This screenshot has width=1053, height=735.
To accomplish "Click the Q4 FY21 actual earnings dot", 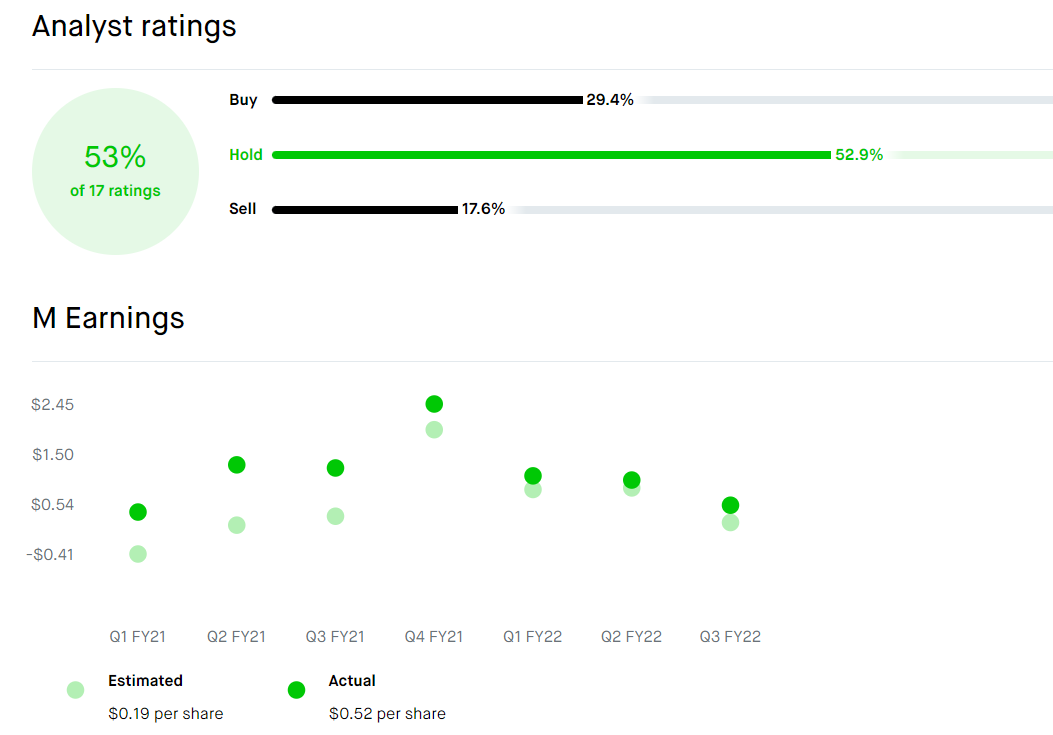I will pos(434,404).
